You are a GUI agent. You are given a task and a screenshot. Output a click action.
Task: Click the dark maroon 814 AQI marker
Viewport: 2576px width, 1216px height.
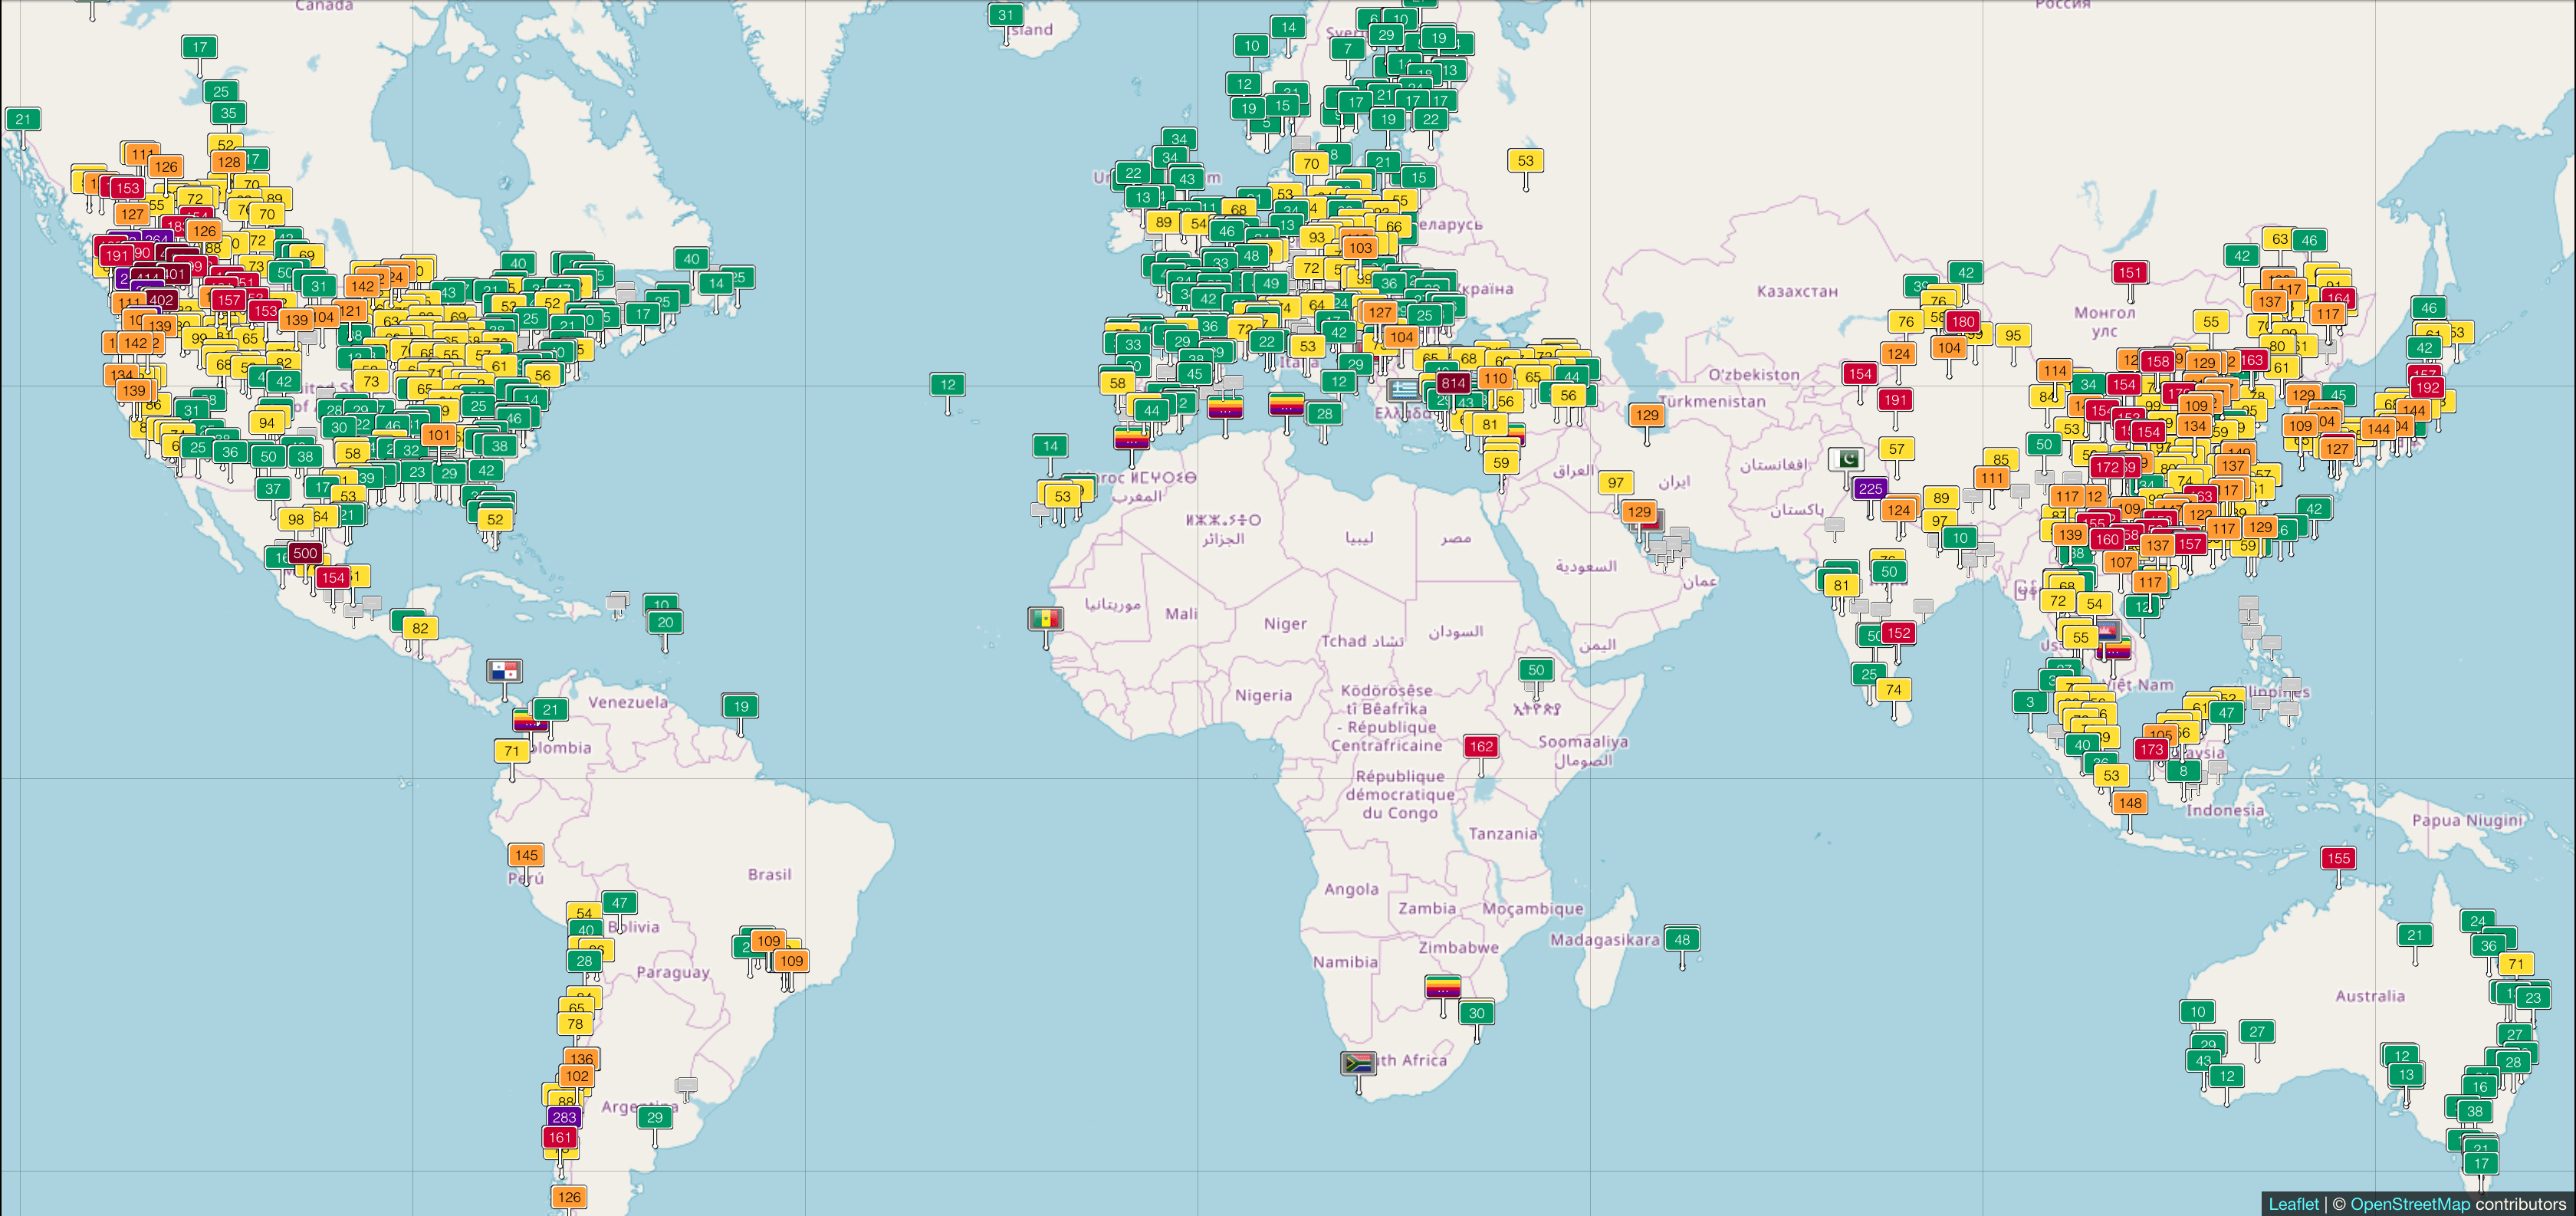pos(1453,383)
